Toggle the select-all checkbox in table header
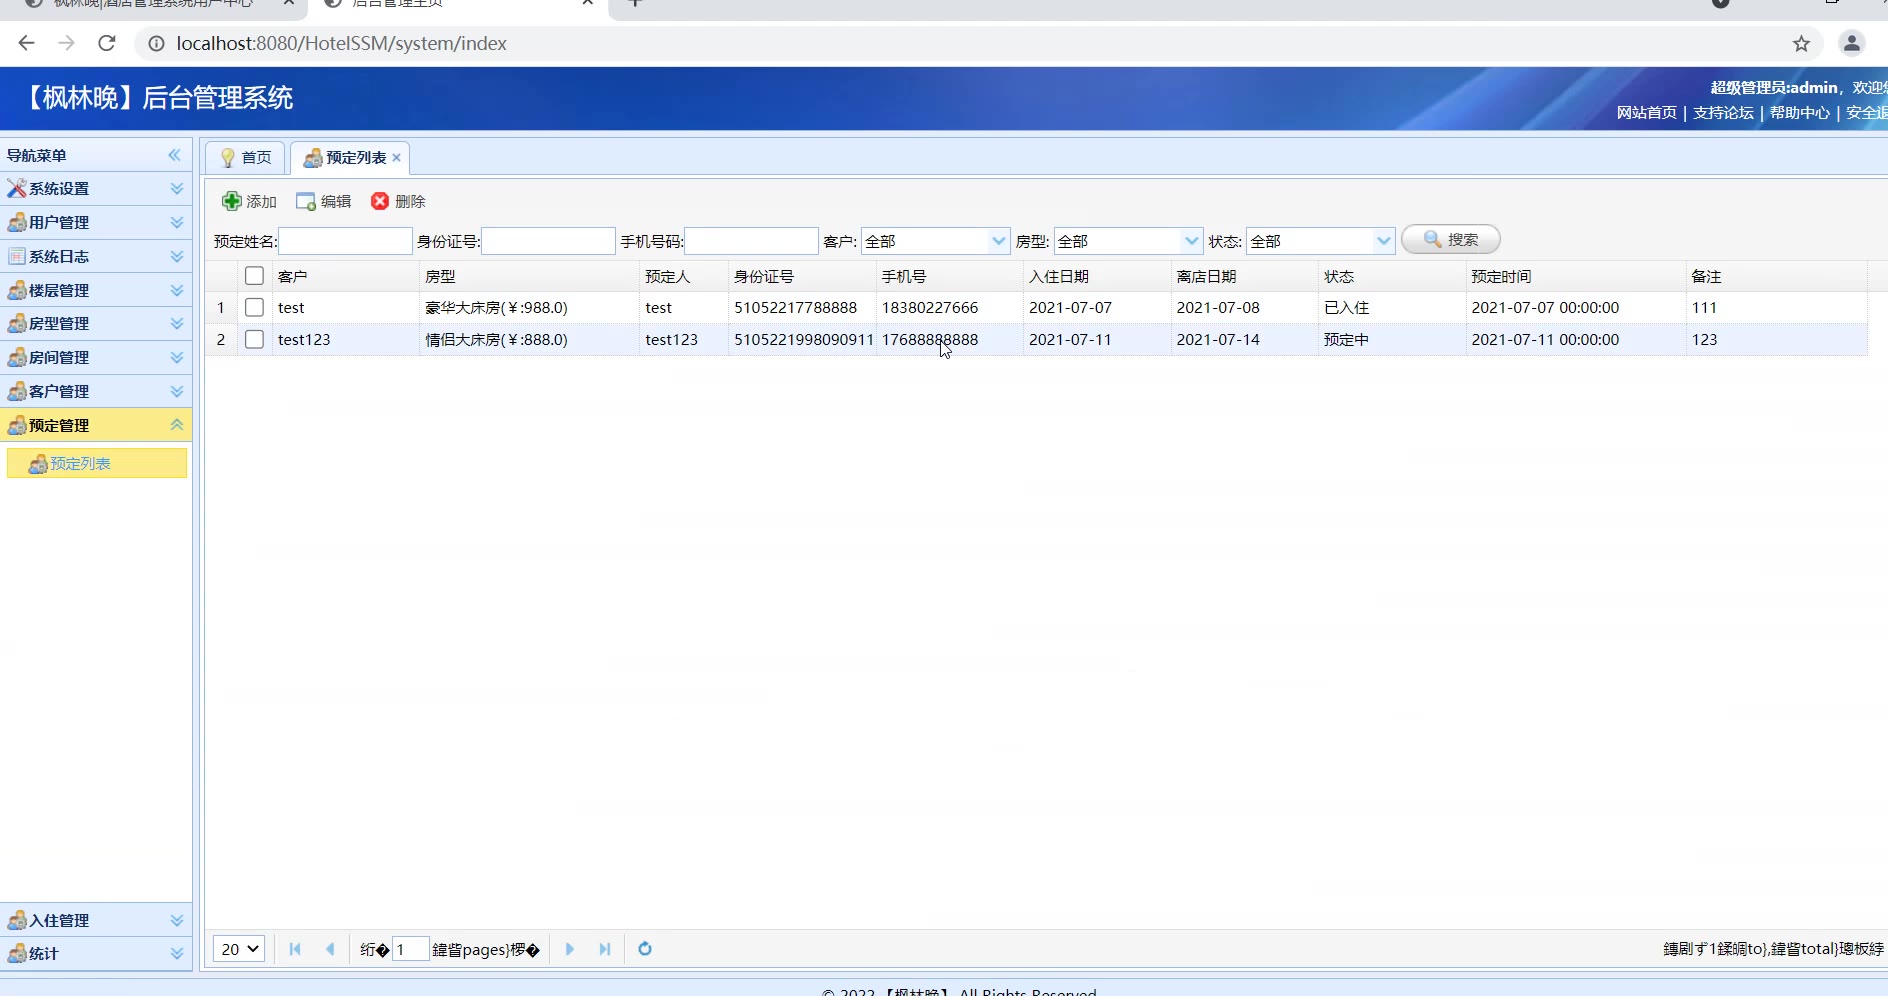 (254, 276)
